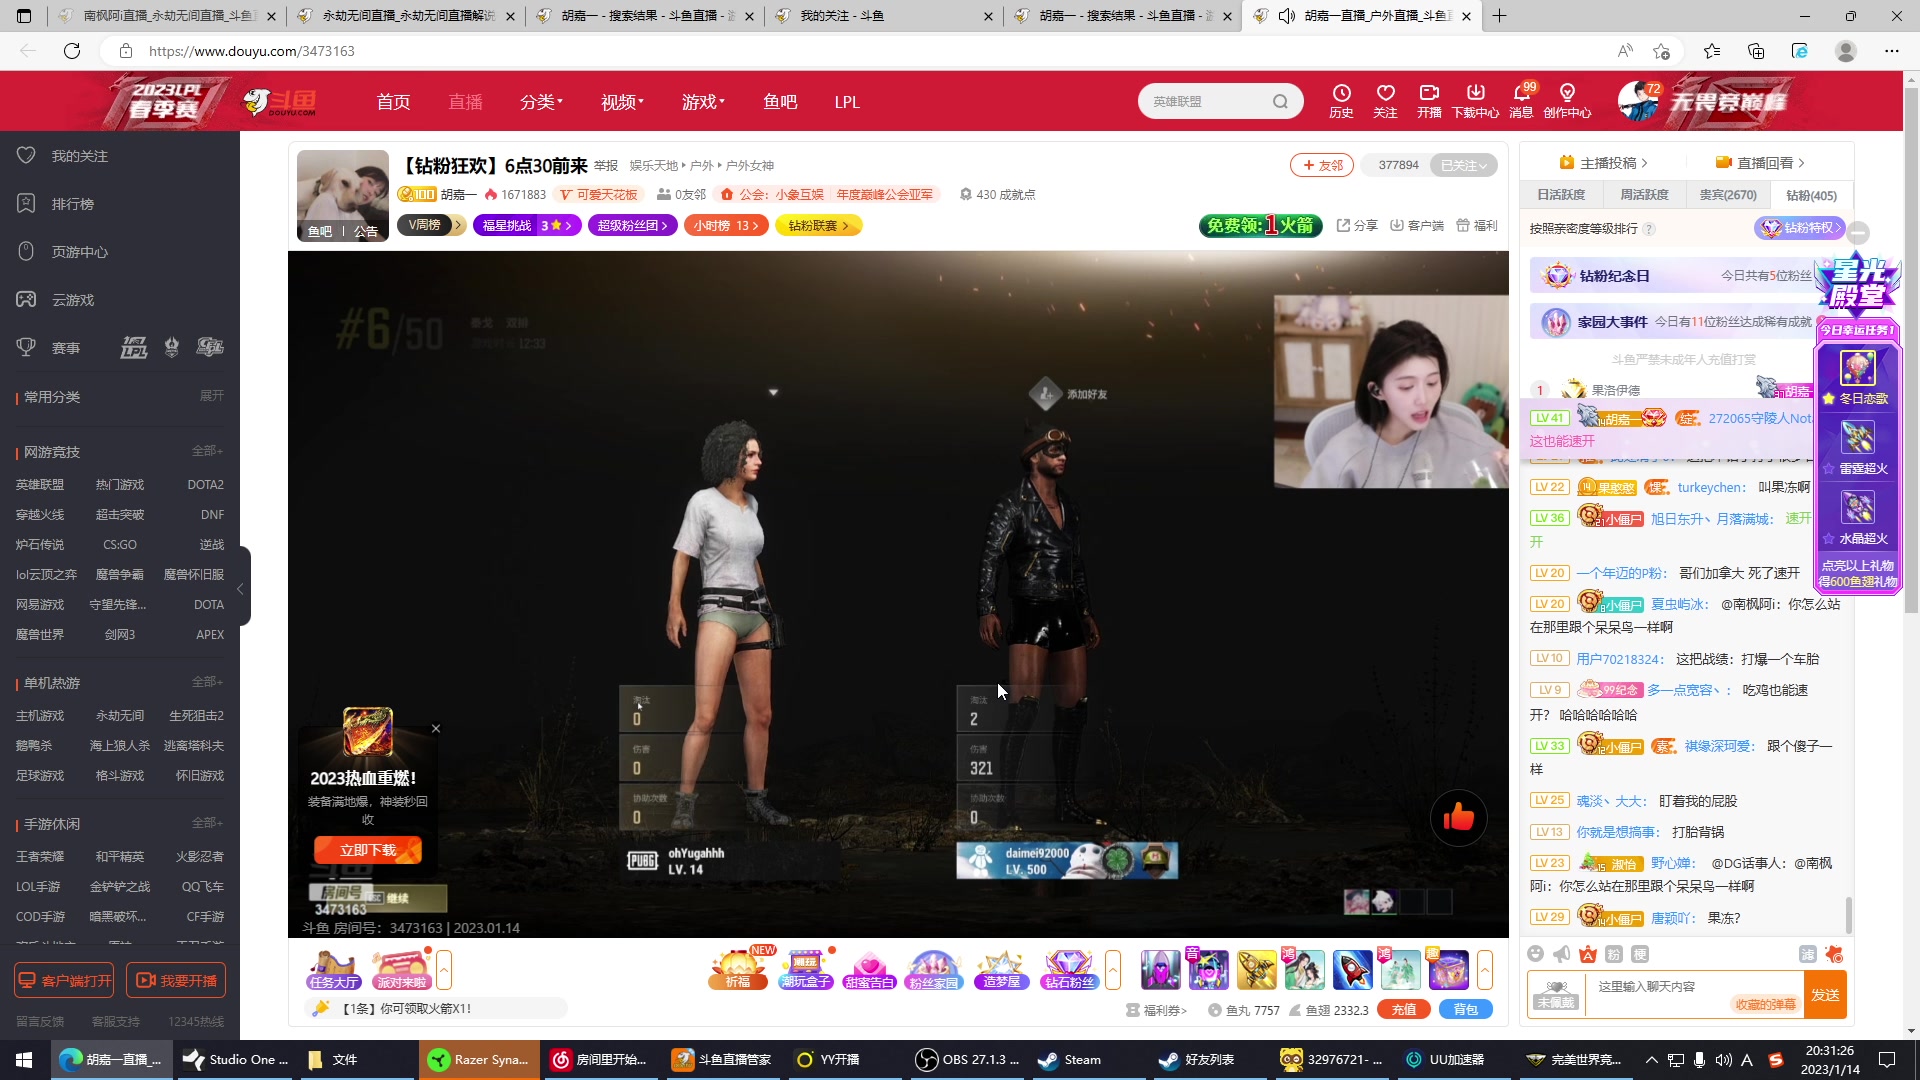
Task: Open the 钻石粉丝 diamond fan icon
Action: coord(1069,970)
